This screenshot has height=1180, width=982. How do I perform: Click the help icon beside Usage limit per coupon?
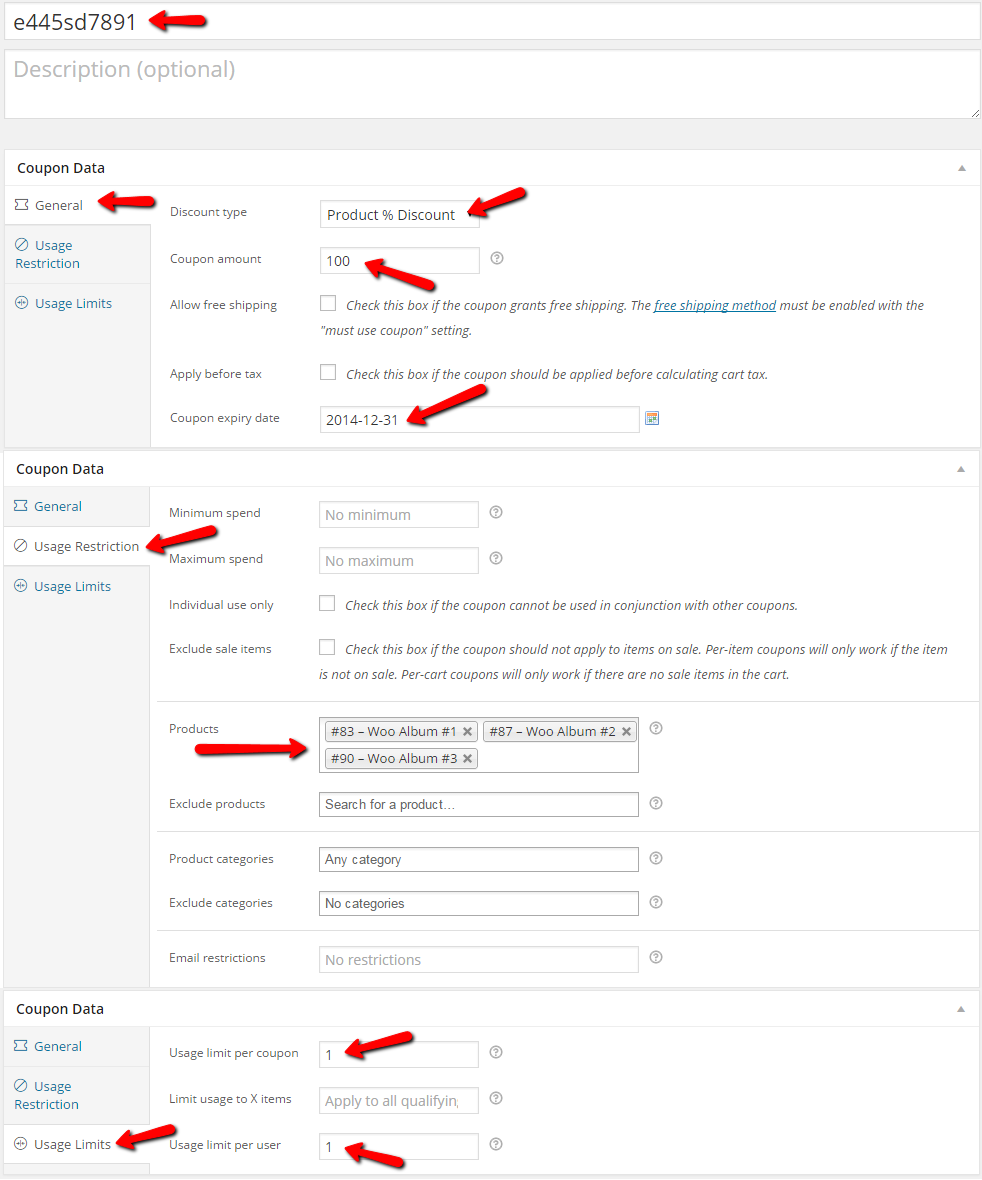pyautogui.click(x=497, y=1052)
